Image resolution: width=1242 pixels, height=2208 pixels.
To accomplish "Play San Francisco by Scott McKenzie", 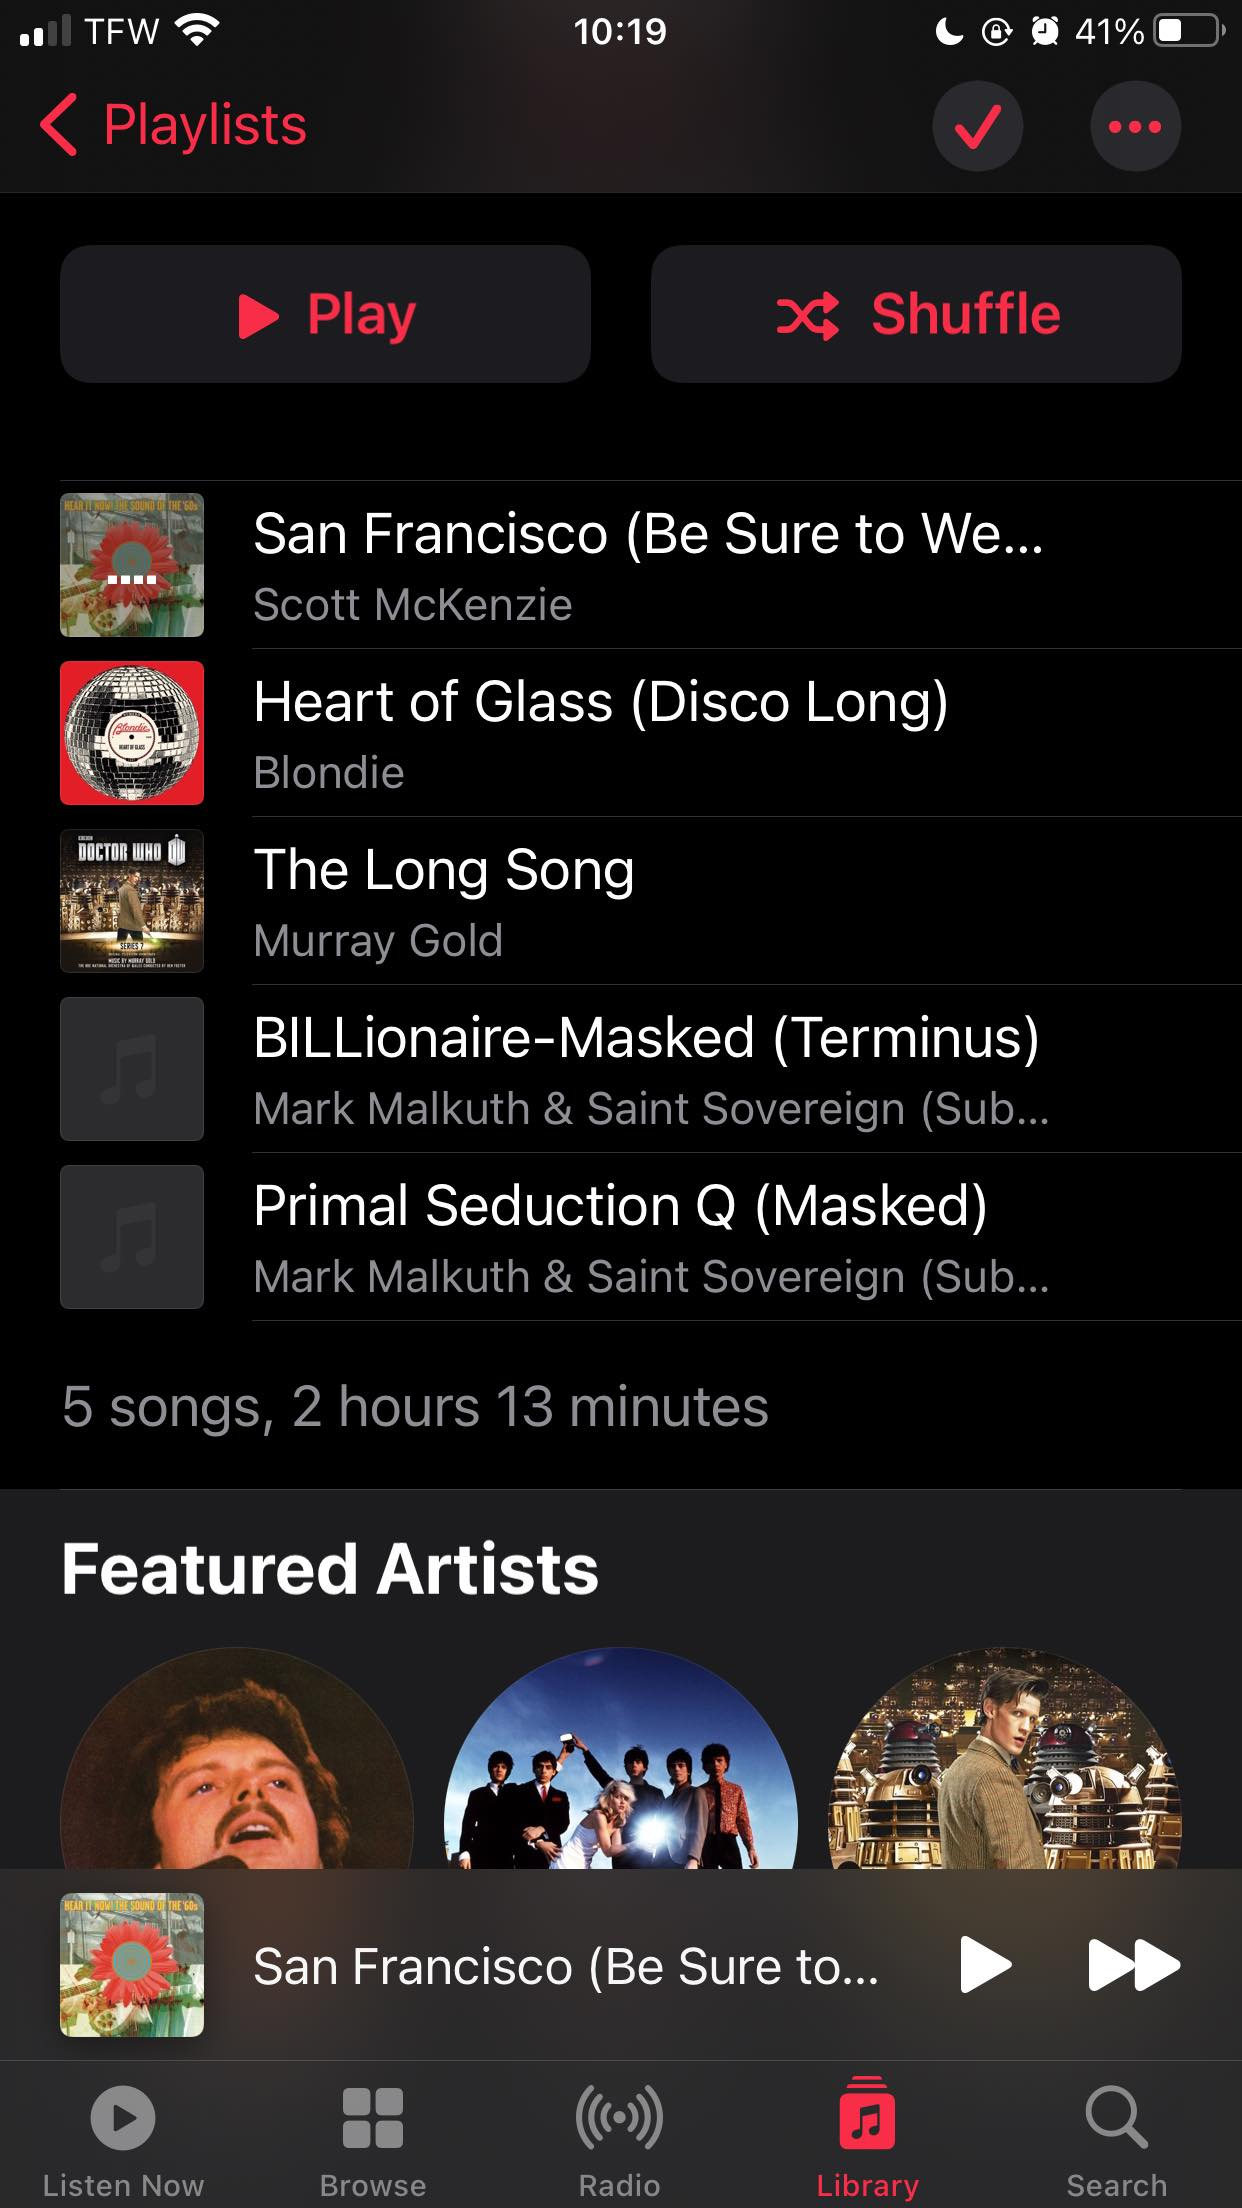I will [x=648, y=565].
